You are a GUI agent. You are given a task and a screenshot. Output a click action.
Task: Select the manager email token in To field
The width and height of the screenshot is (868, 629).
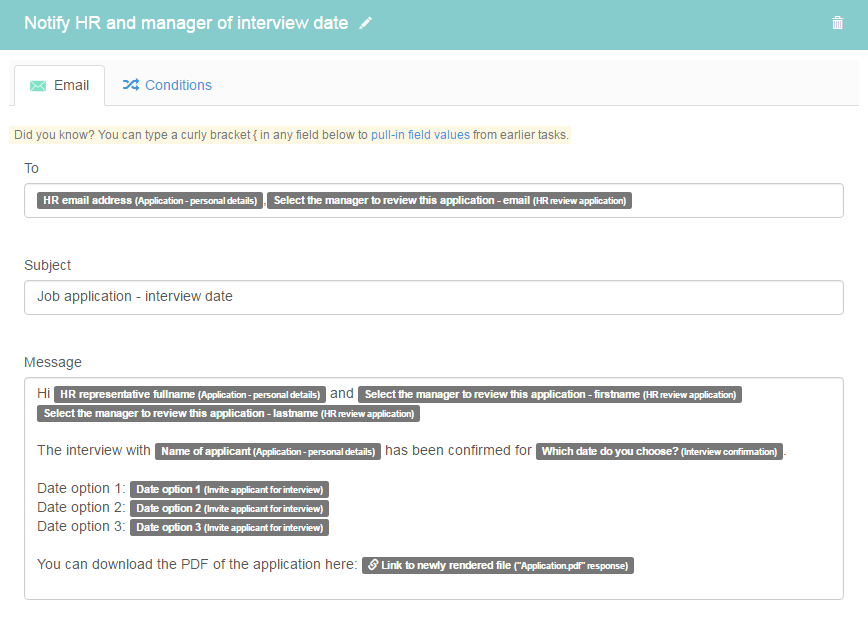coord(450,200)
